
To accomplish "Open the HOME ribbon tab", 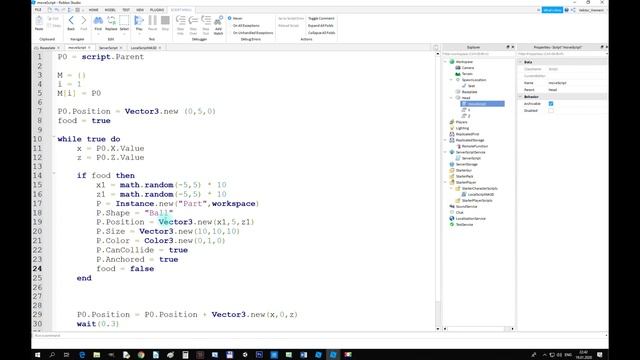I will click(x=93, y=10).
